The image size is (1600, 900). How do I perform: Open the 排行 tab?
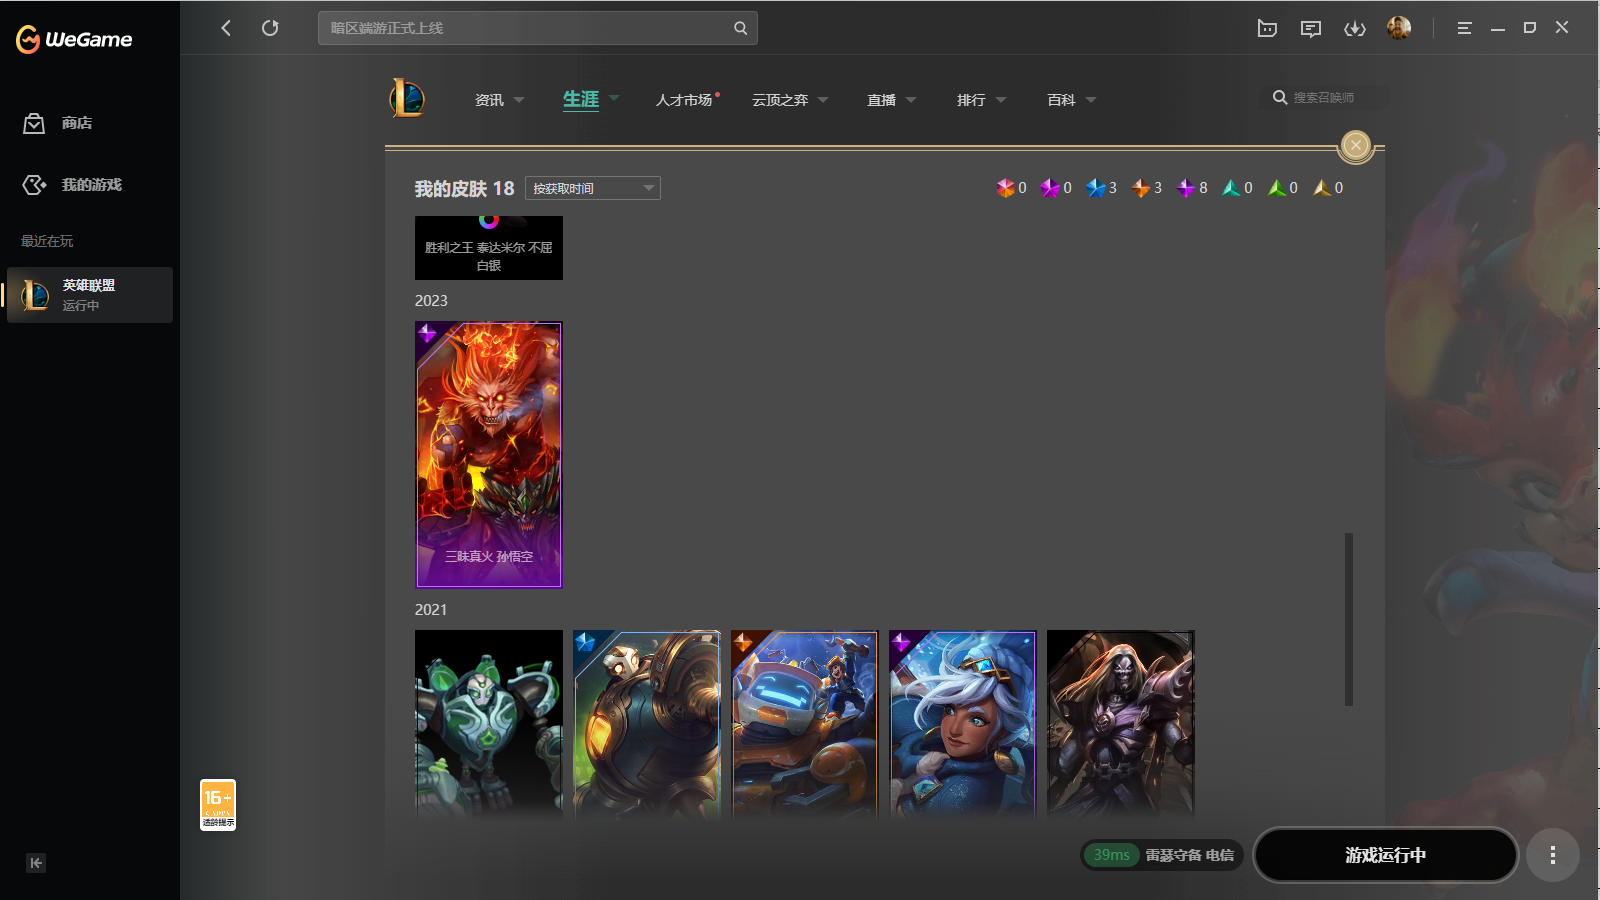[x=971, y=100]
